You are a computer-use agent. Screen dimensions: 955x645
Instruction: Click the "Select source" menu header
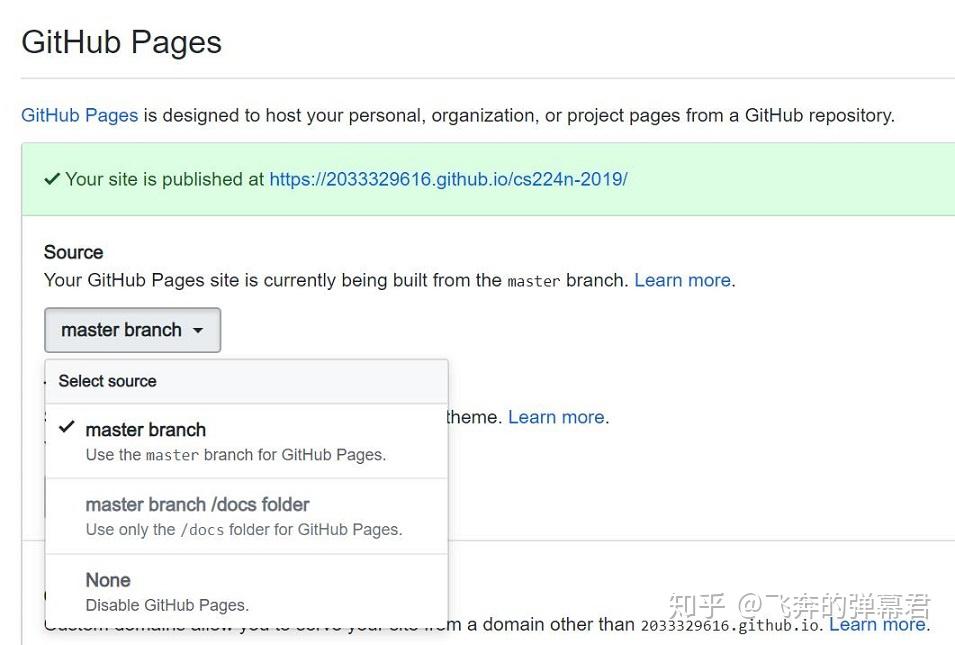pos(107,381)
